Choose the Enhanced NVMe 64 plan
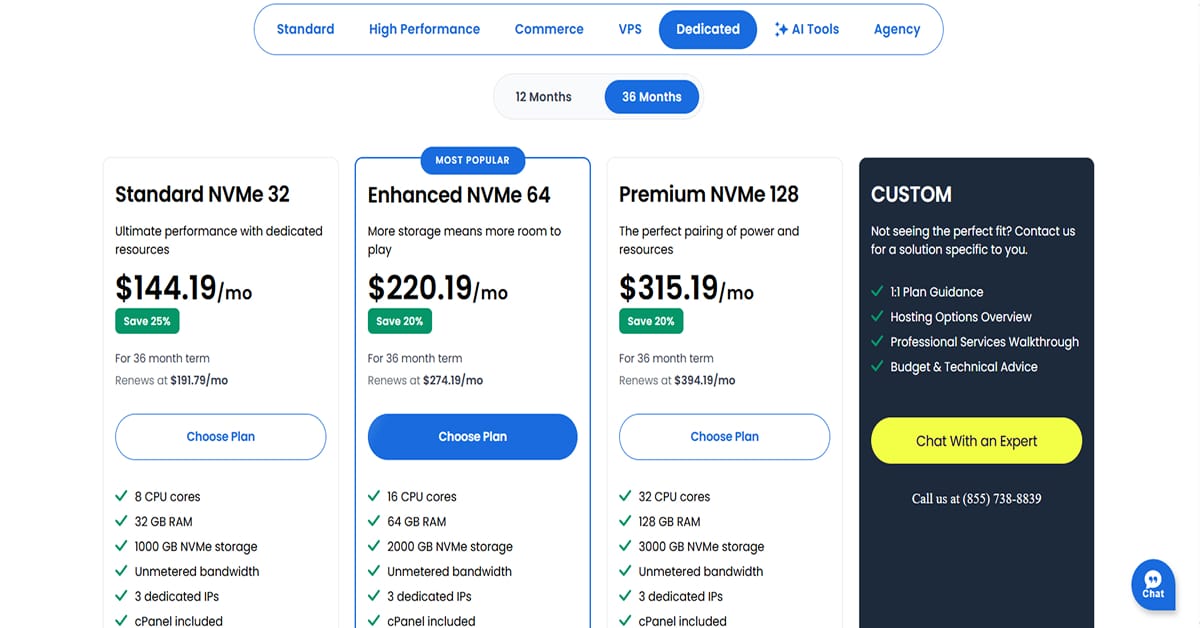The width and height of the screenshot is (1200, 628). [x=473, y=437]
